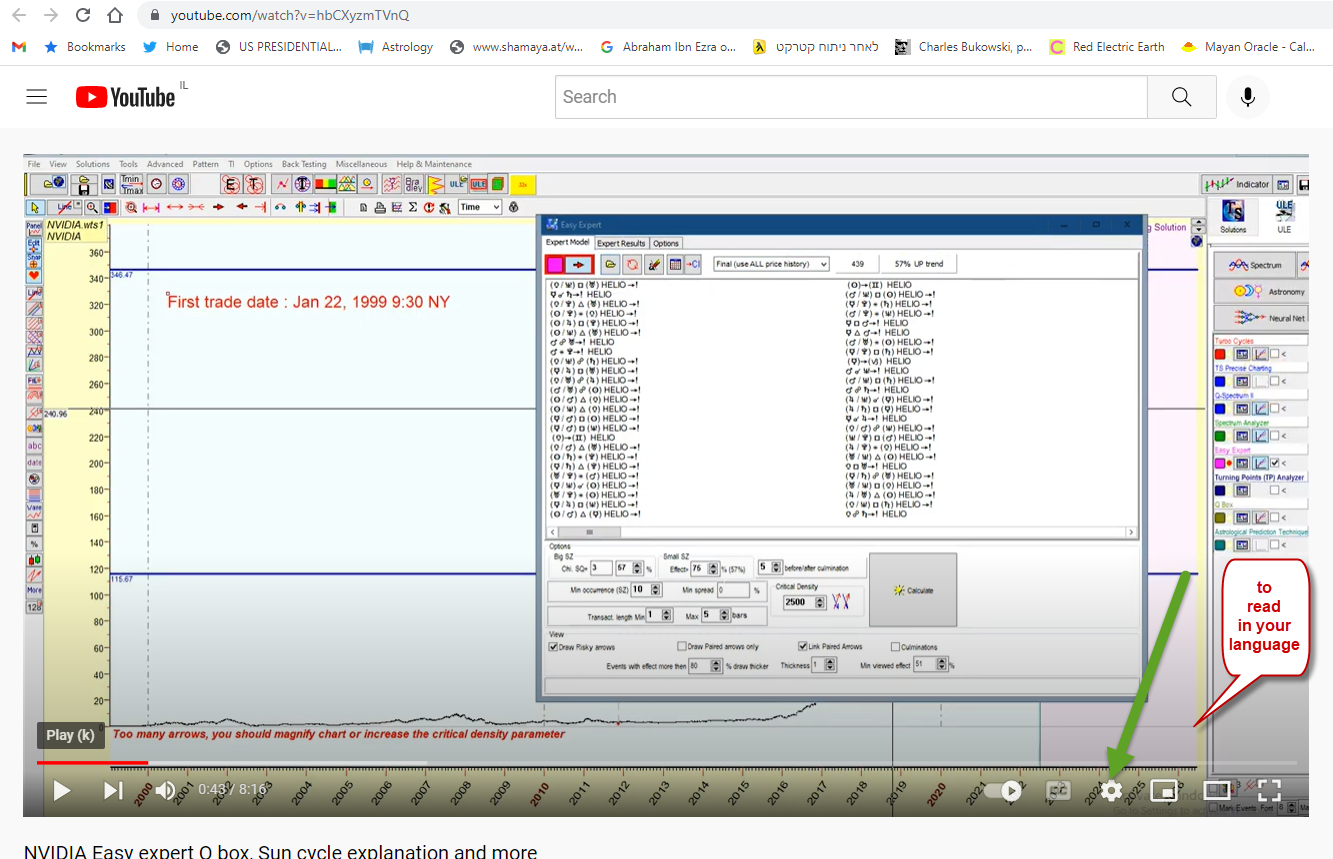The width and height of the screenshot is (1333, 859).
Task: Click the YouTube logo
Action: [x=125, y=97]
